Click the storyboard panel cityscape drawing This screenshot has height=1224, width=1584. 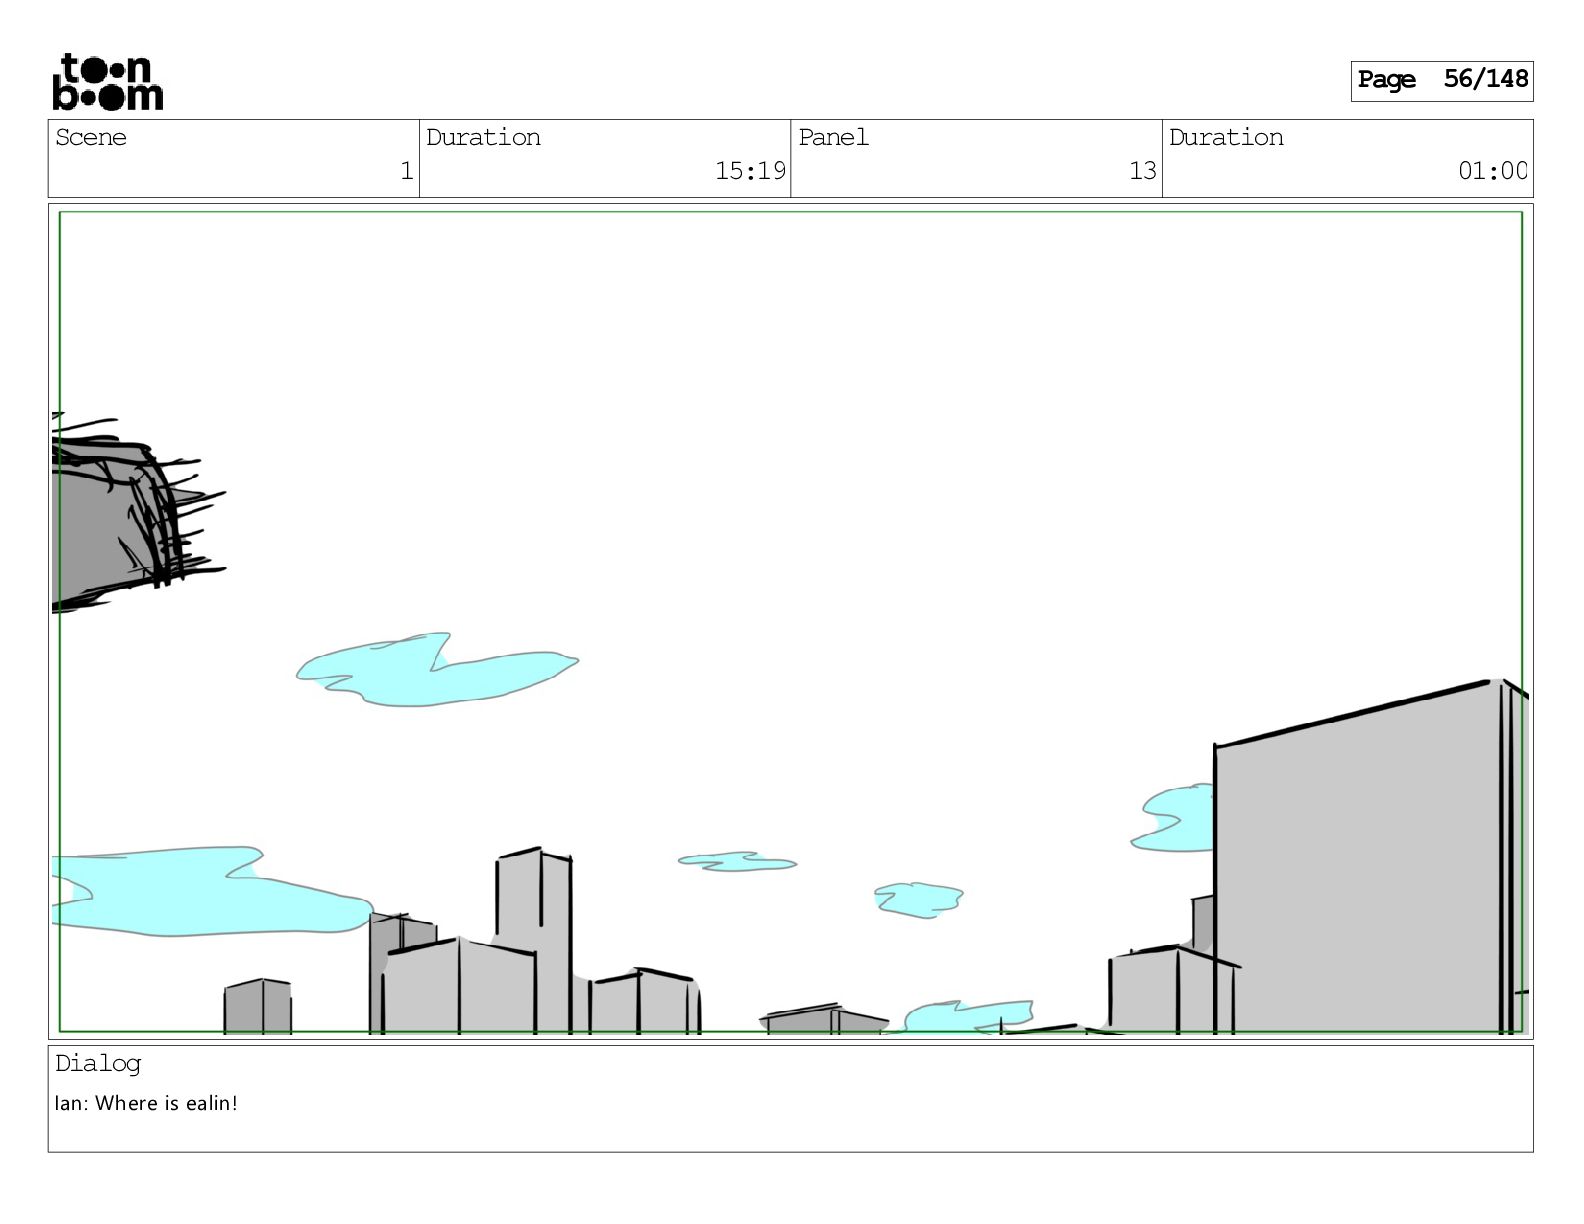(x=790, y=621)
